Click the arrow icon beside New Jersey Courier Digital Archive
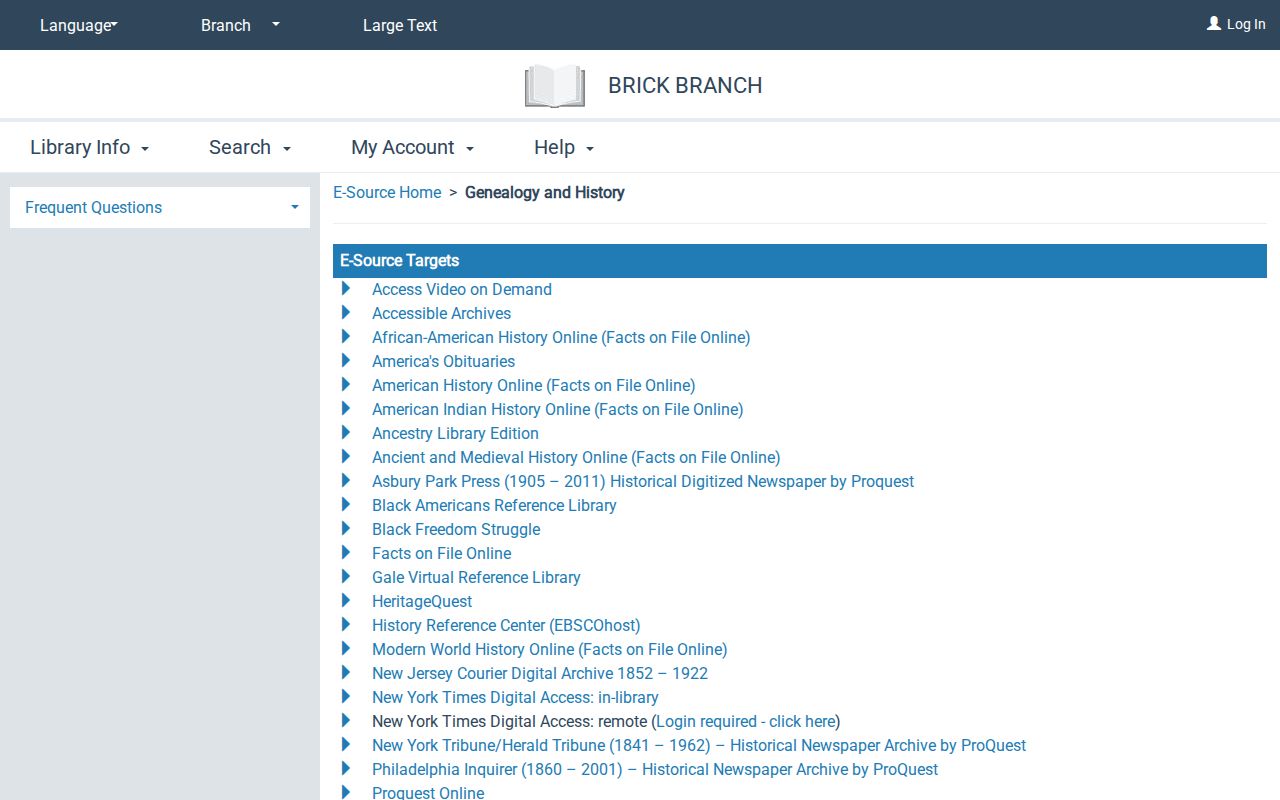 [346, 672]
